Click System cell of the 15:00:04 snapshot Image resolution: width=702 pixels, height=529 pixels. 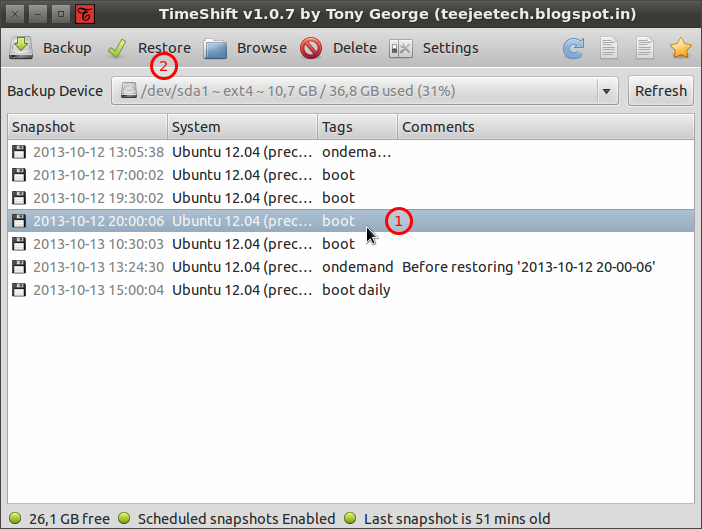[x=242, y=290]
